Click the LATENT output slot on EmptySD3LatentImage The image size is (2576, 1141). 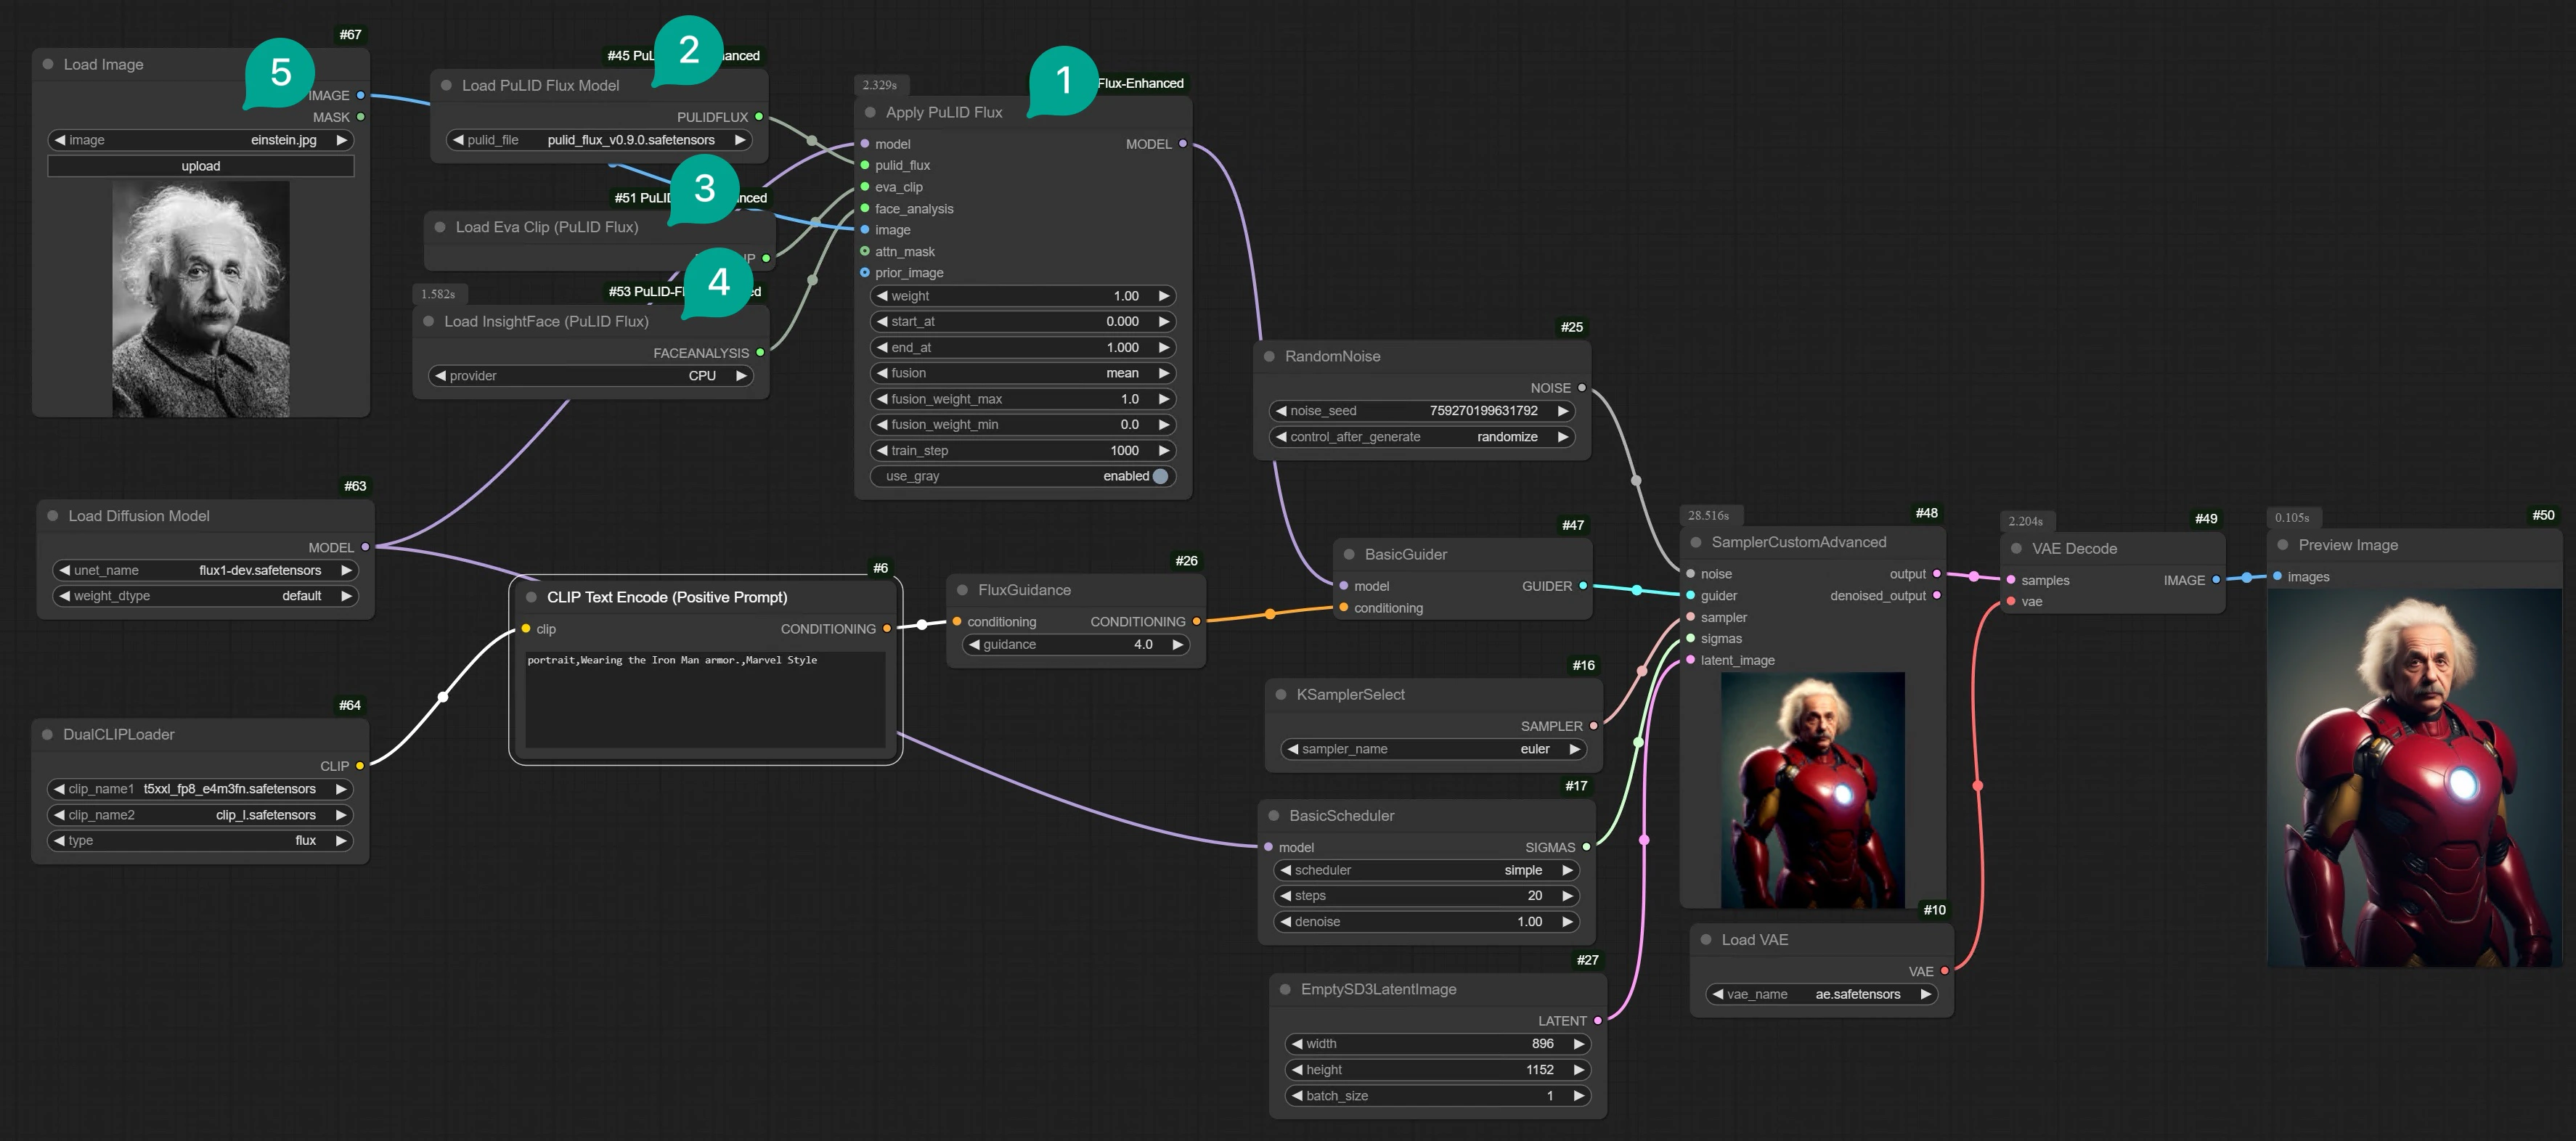(x=1597, y=1021)
